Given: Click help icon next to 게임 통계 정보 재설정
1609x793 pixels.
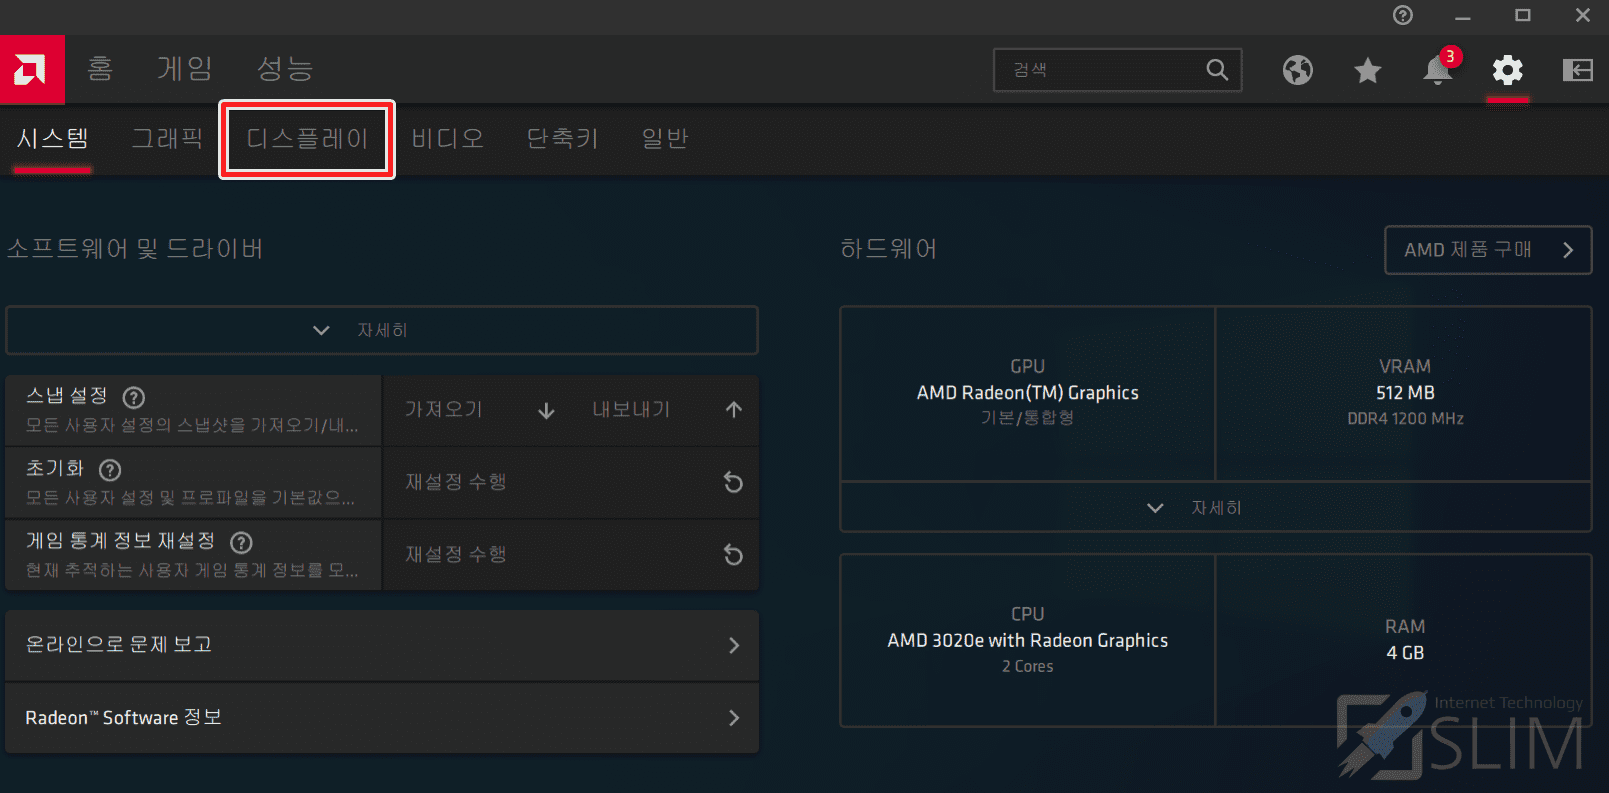Looking at the screenshot, I should [x=241, y=542].
